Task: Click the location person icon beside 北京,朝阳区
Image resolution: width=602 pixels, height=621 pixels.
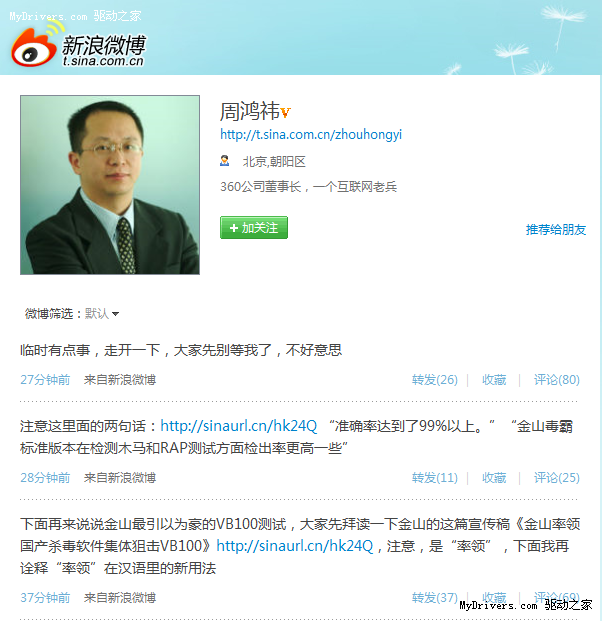Action: (225, 161)
